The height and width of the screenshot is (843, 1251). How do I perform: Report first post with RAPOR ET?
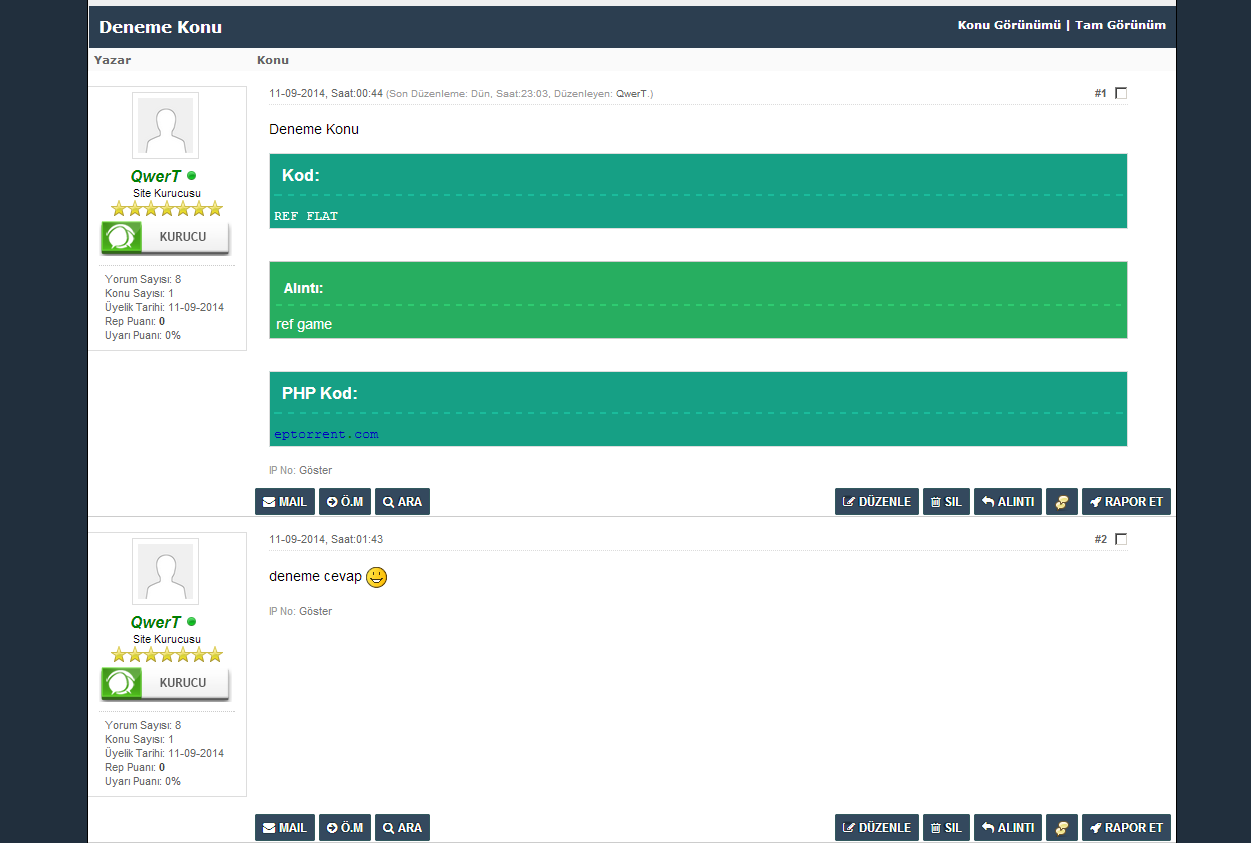point(1126,502)
